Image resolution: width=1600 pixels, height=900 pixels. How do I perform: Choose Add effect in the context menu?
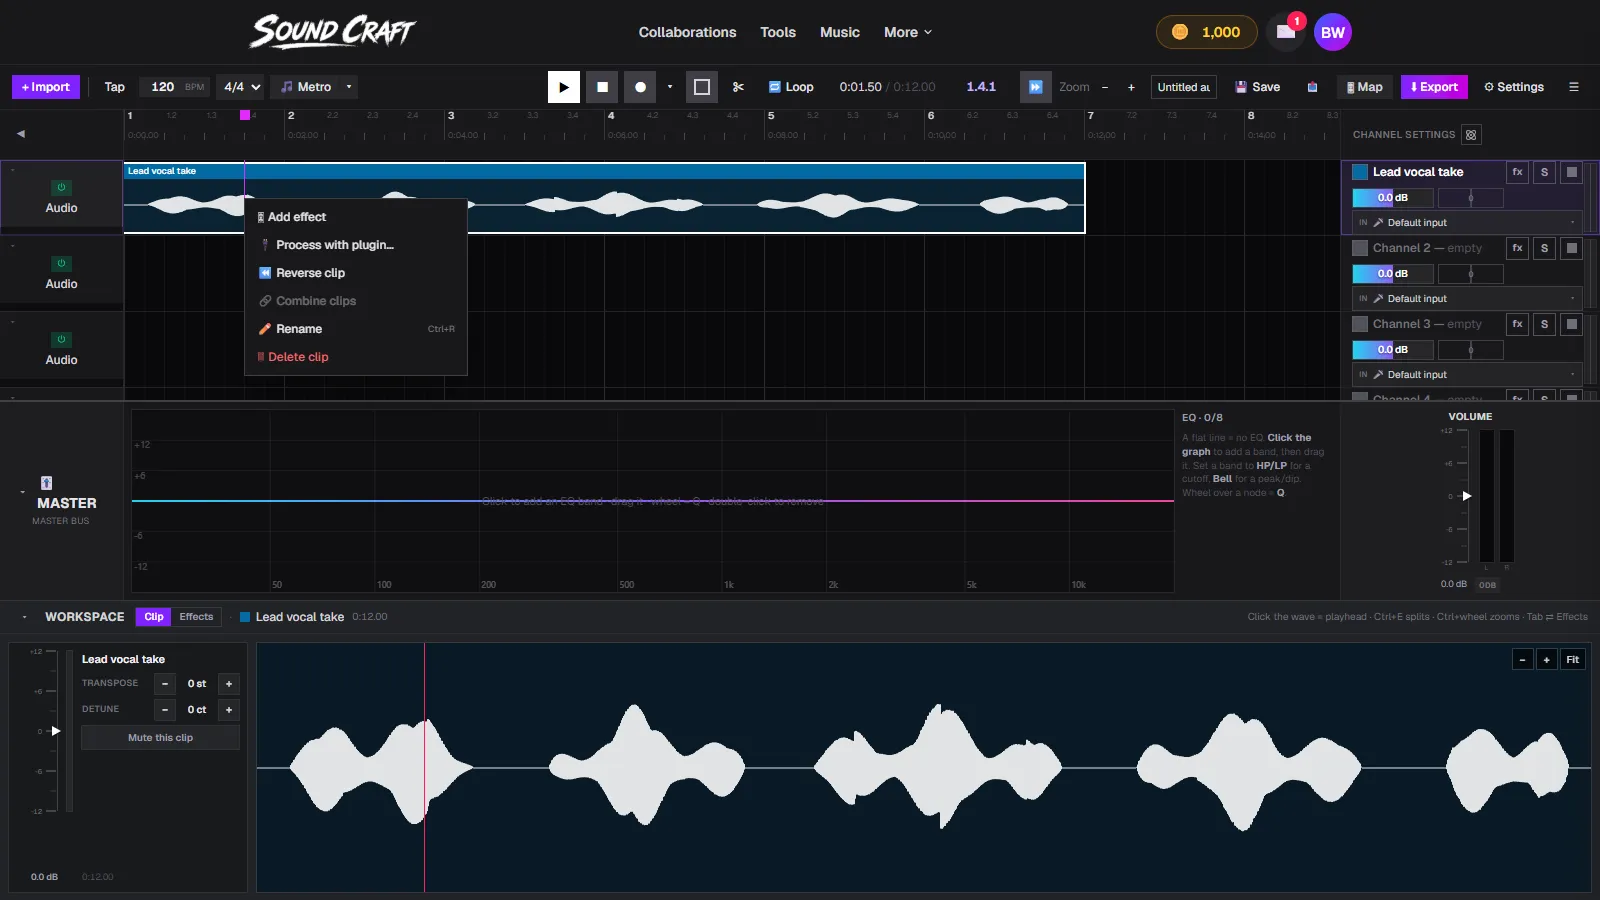pyautogui.click(x=356, y=217)
